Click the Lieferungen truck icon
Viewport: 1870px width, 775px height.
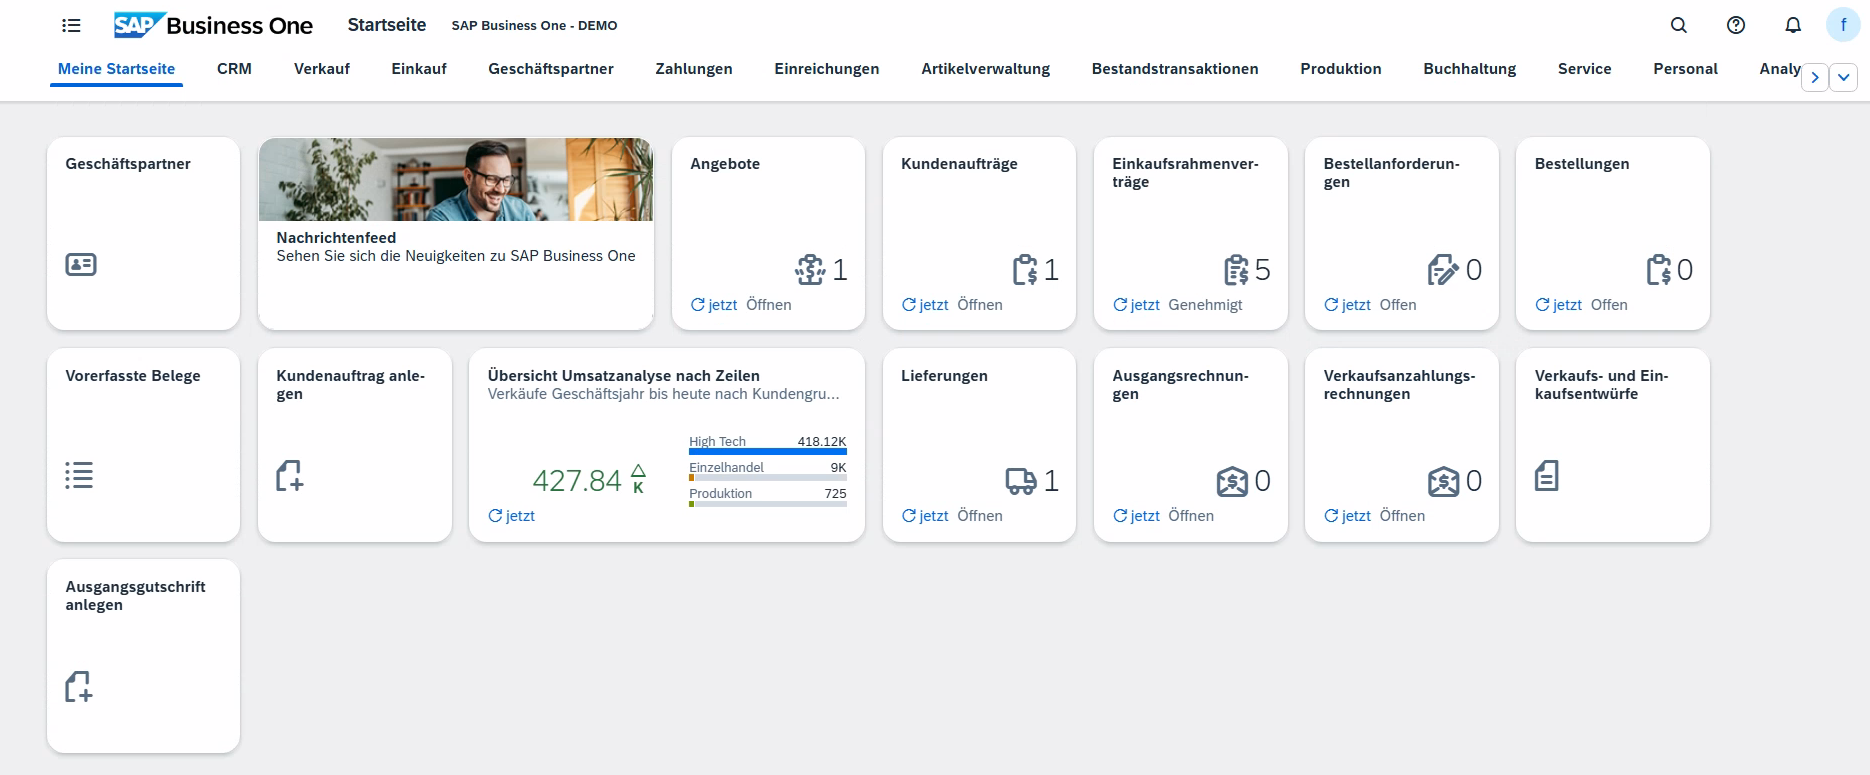pos(1021,481)
